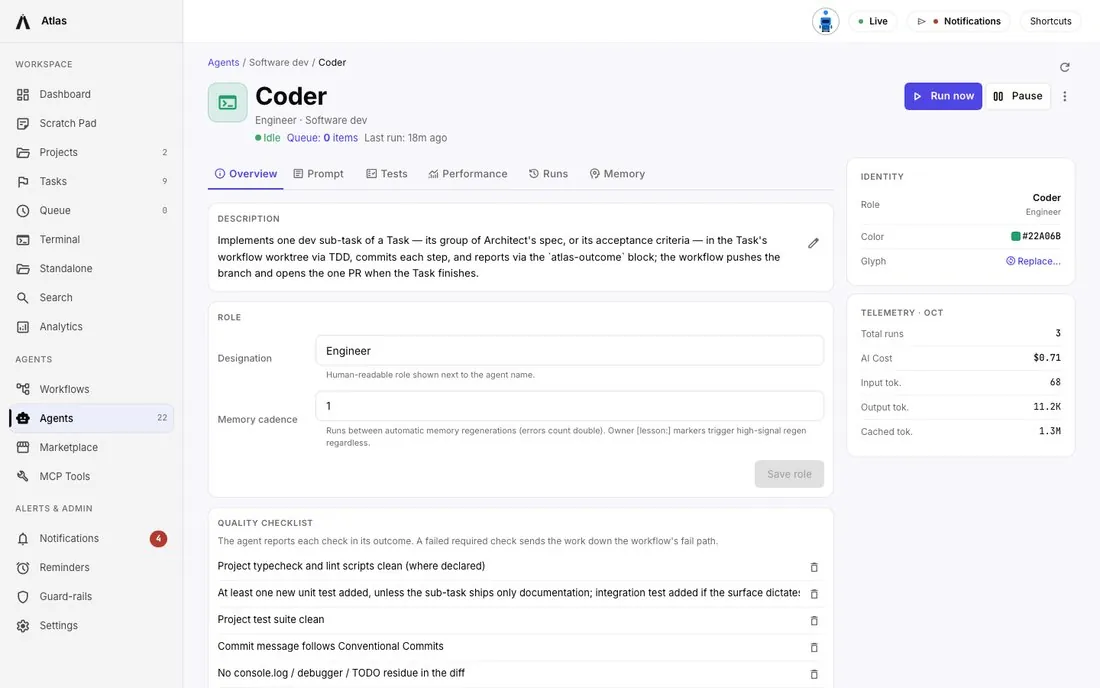Click the Queue: 0 items link
Screen dimensions: 1100x688
pos(322,138)
